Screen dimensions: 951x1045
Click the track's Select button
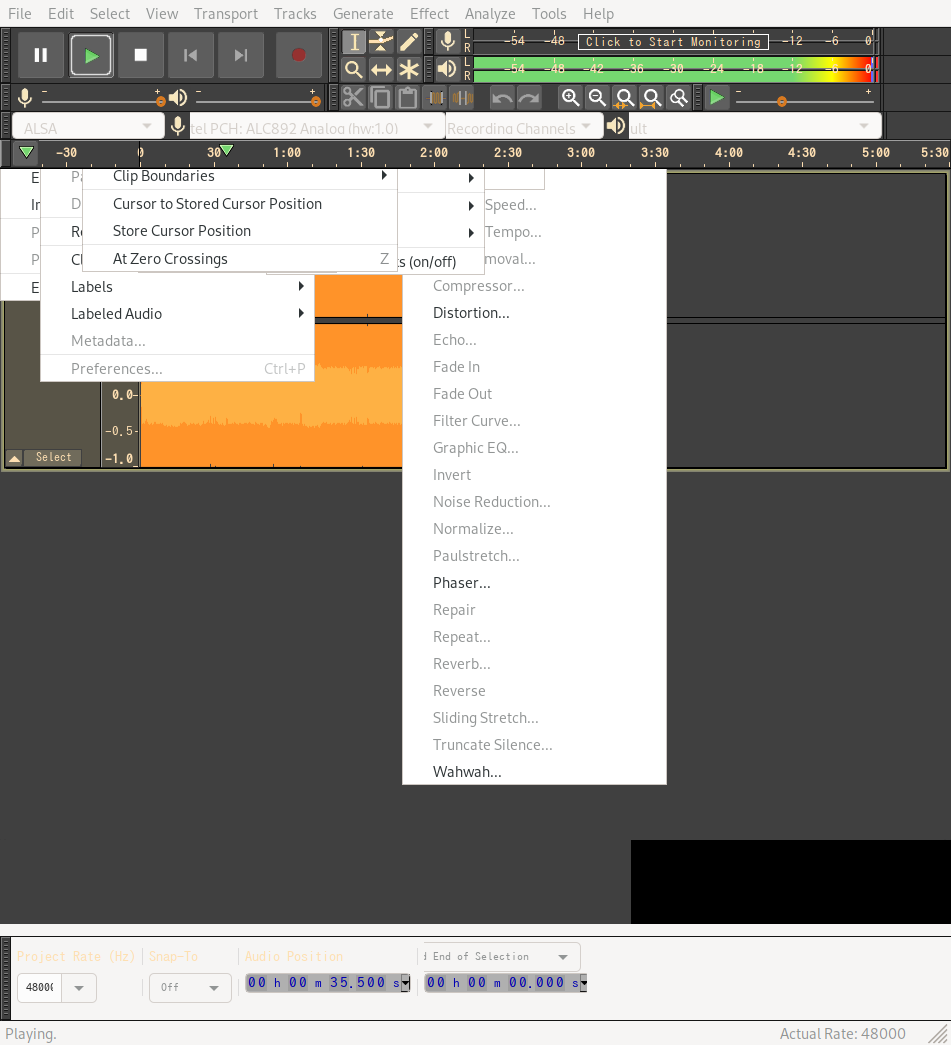click(52, 457)
